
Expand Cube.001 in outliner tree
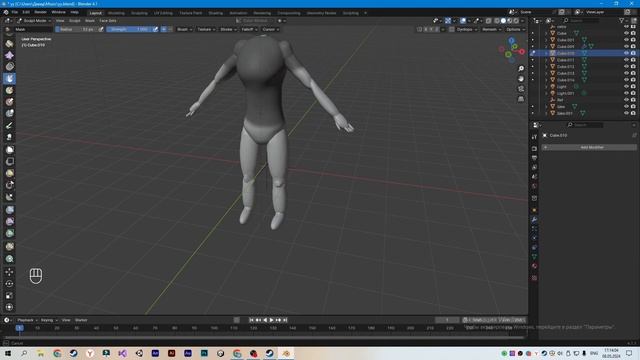546,40
